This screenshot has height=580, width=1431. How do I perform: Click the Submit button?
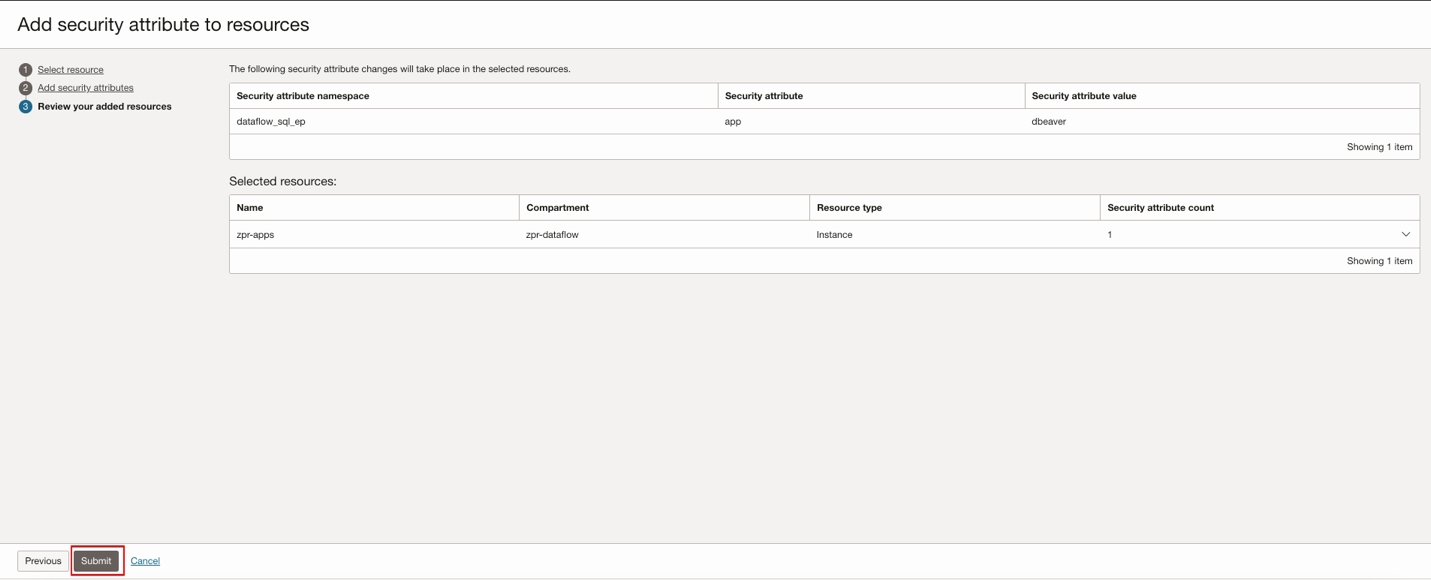coord(96,561)
